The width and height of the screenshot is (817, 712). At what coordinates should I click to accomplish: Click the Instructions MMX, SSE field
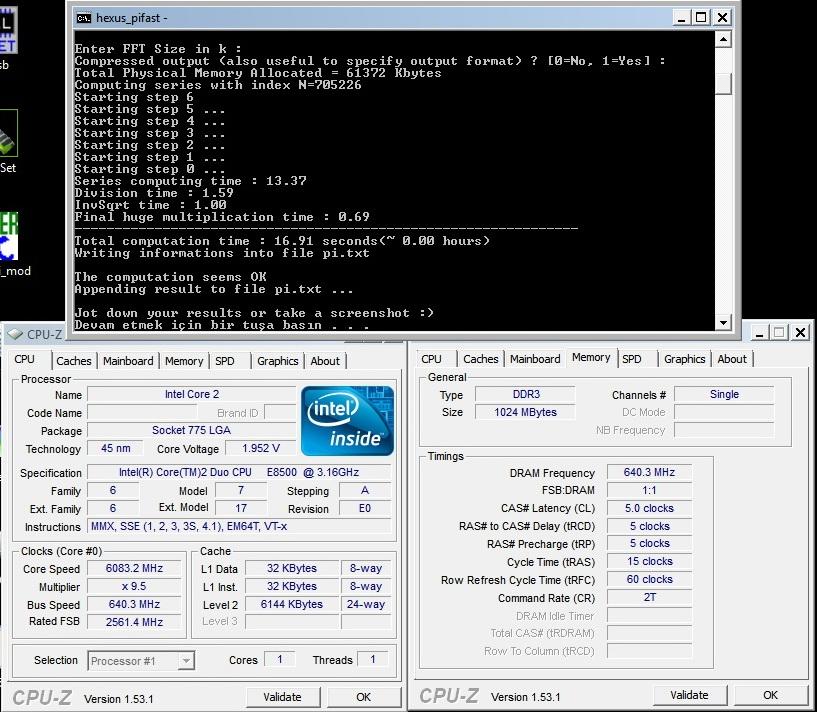239,526
